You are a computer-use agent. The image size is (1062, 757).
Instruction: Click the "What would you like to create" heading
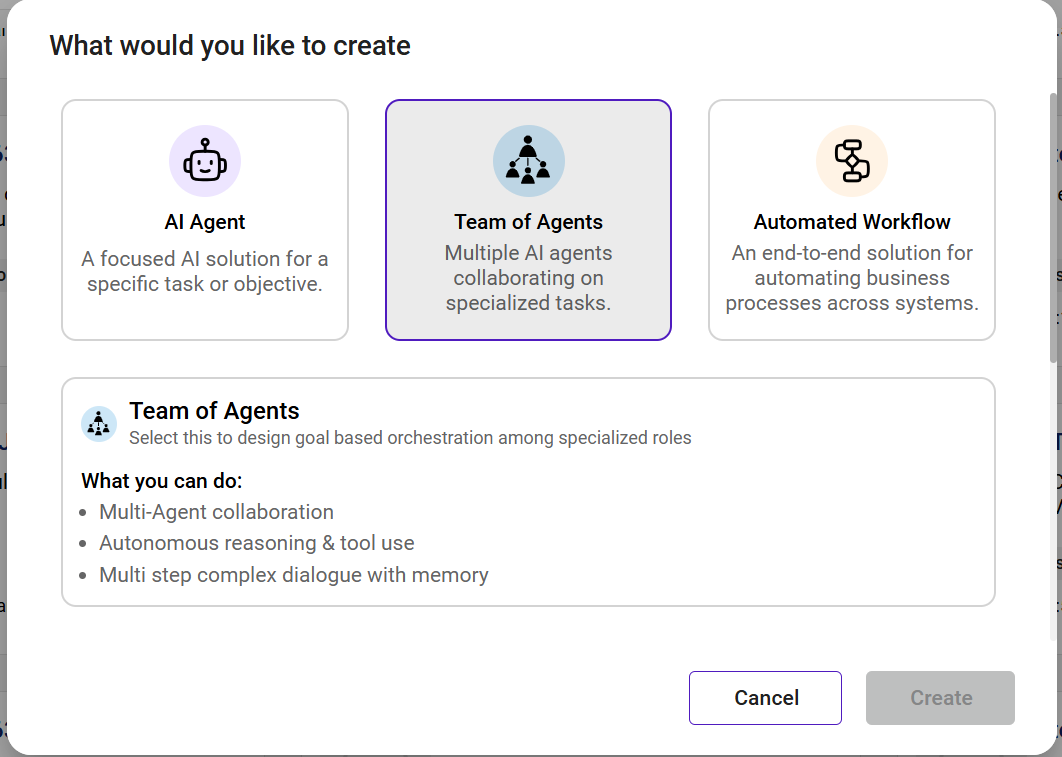(x=230, y=46)
